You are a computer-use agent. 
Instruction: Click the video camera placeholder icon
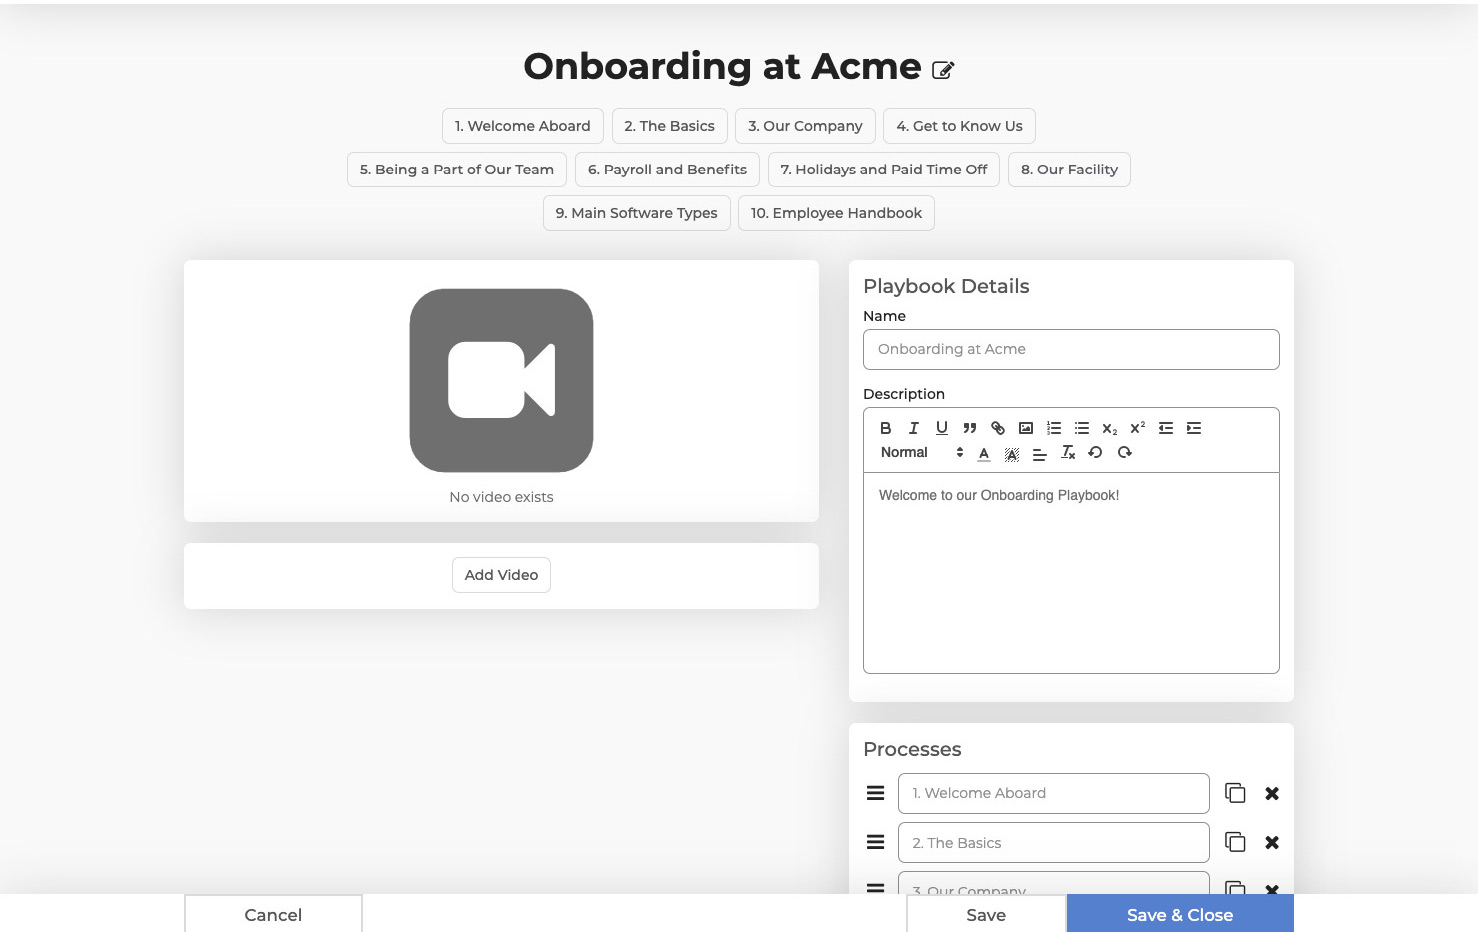pos(501,380)
